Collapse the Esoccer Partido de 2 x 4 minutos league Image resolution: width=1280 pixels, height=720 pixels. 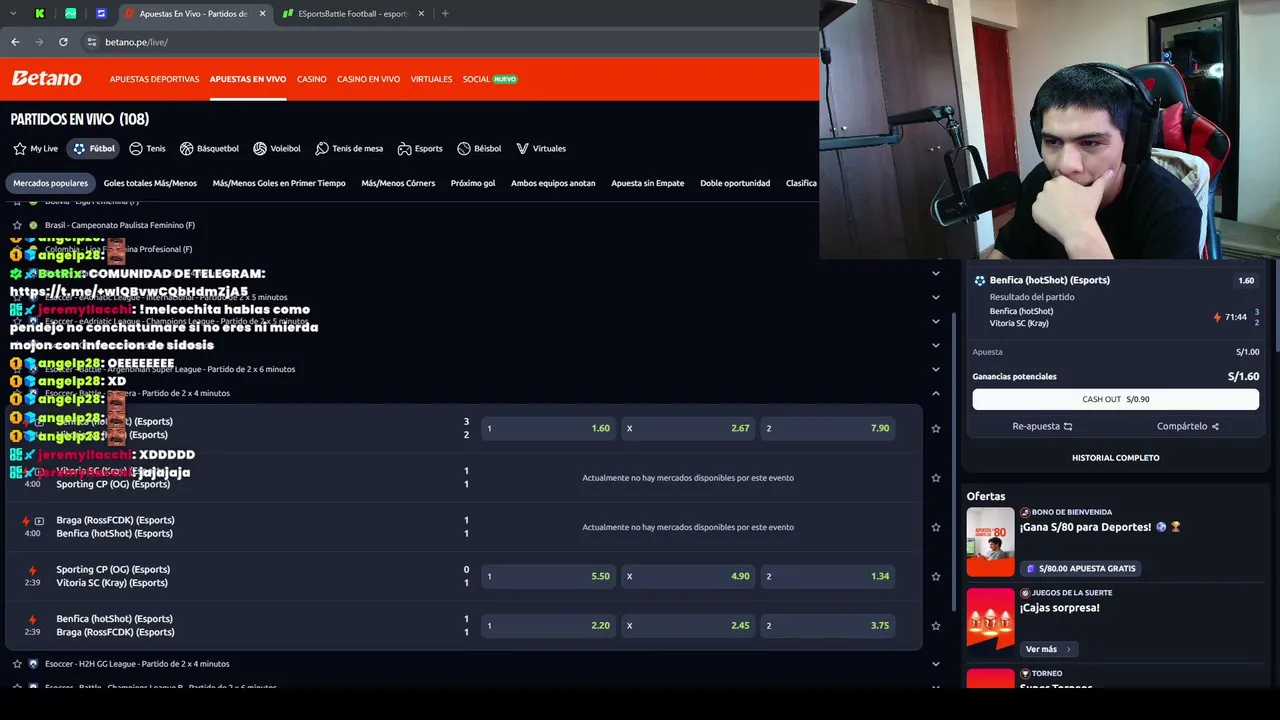coord(936,393)
